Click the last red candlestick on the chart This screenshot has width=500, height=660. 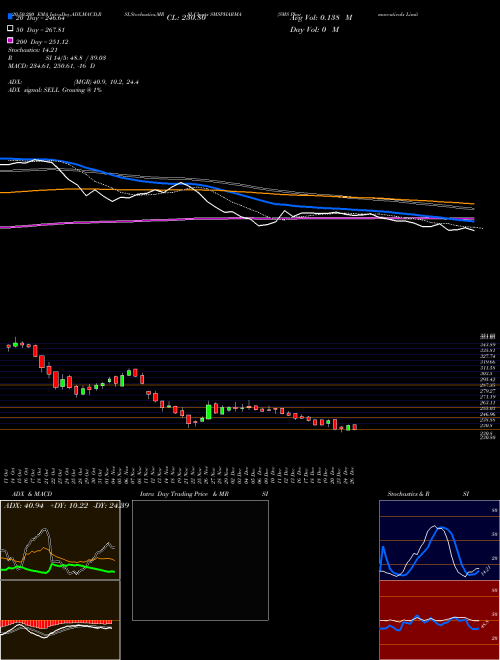click(355, 427)
